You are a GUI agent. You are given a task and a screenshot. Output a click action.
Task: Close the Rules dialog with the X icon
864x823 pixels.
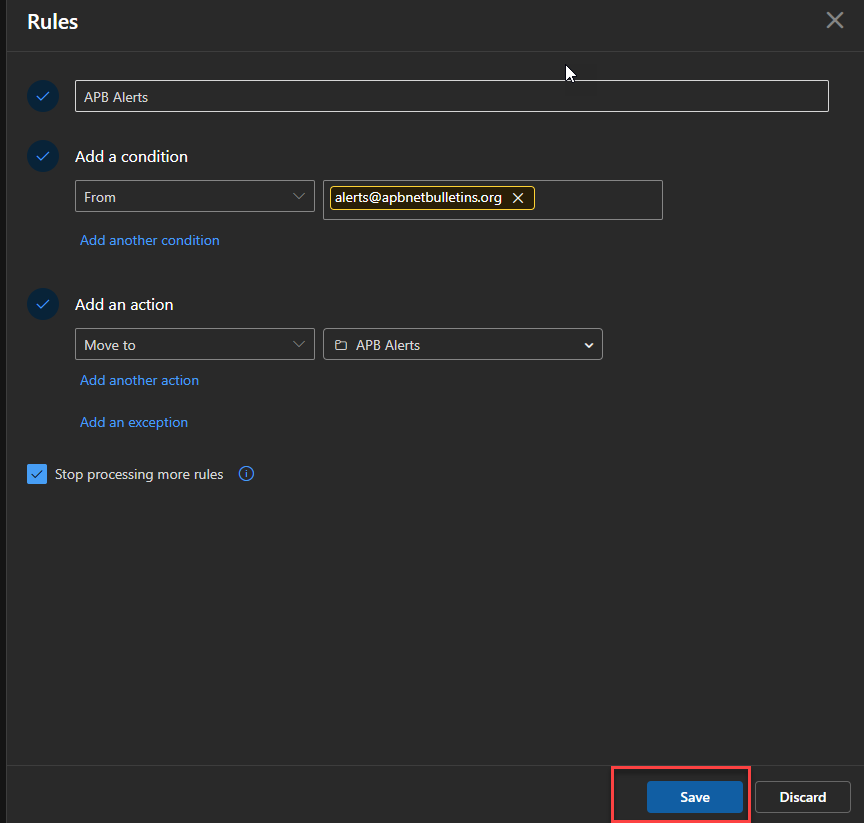pyautogui.click(x=835, y=20)
